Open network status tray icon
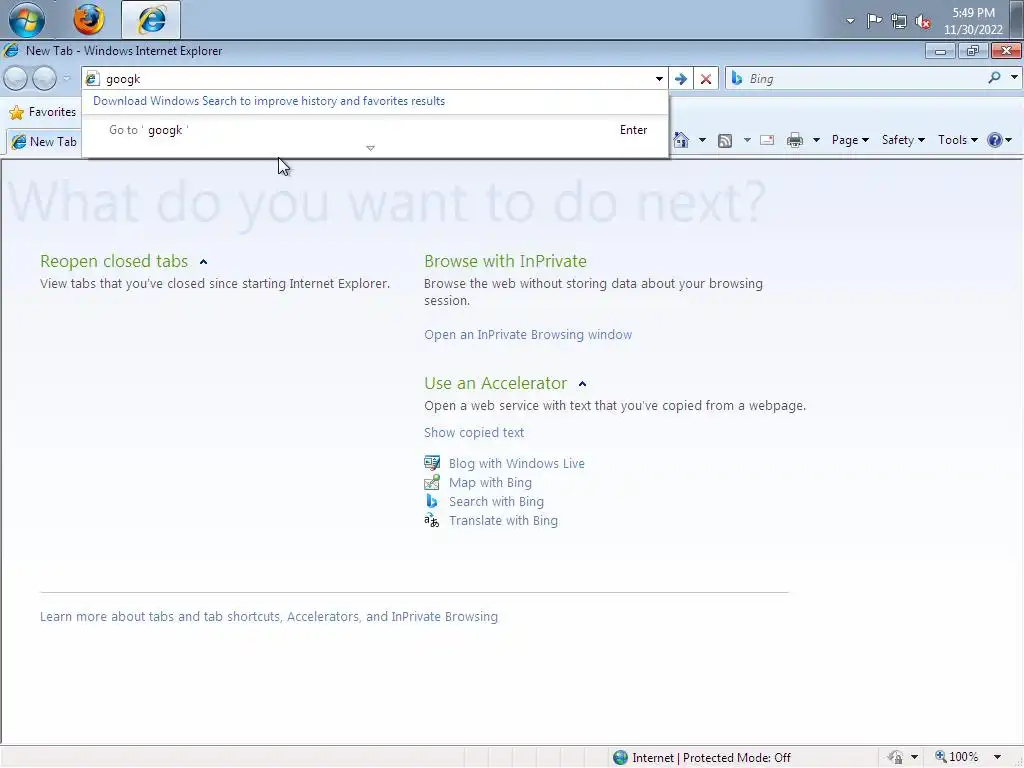The width and height of the screenshot is (1024, 768). click(899, 22)
